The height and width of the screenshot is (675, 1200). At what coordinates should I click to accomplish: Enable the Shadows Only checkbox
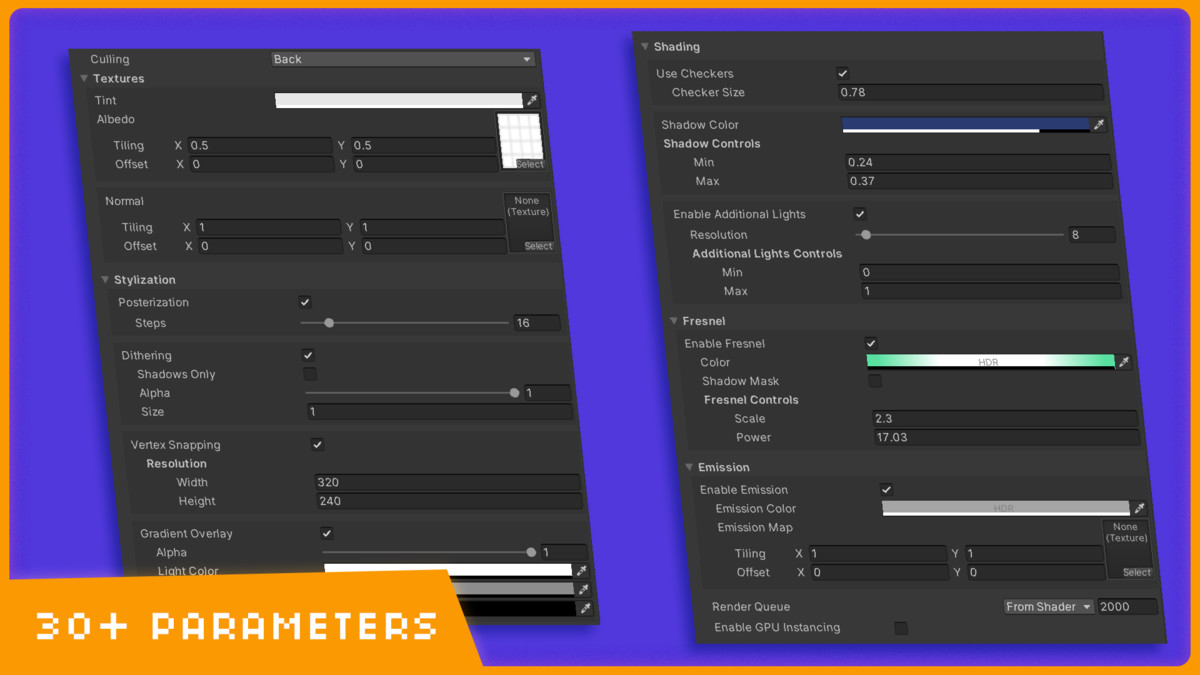pyautogui.click(x=310, y=374)
